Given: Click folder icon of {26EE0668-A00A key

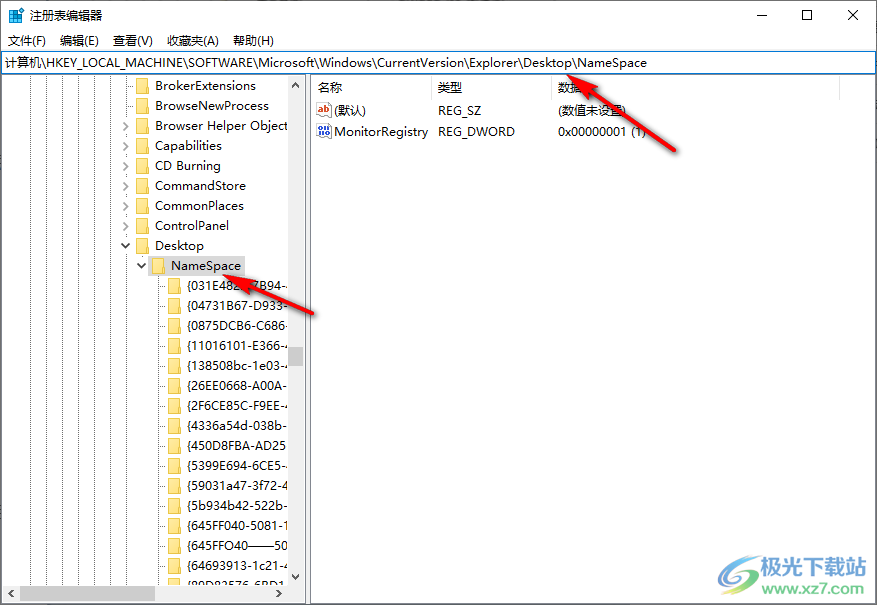Looking at the screenshot, I should (x=175, y=386).
